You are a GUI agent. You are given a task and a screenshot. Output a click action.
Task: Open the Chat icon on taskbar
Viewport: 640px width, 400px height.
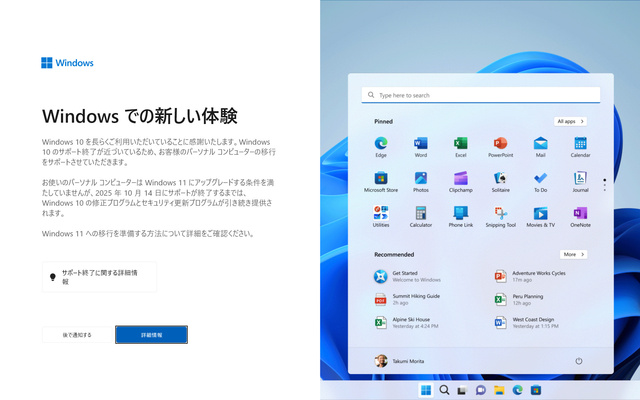coord(481,390)
